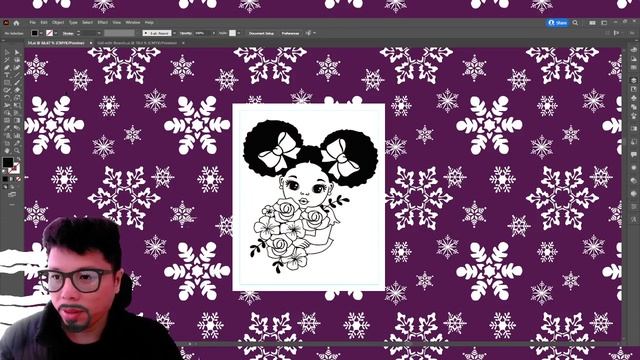Viewport: 640px width, 360px height.
Task: Open the Edit menu
Action: pyautogui.click(x=44, y=22)
